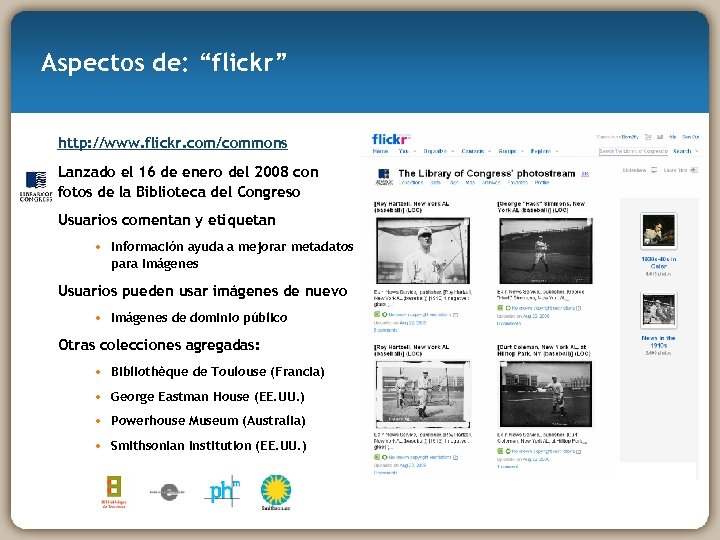
Task: Click the Share This icon
Action: (694, 170)
